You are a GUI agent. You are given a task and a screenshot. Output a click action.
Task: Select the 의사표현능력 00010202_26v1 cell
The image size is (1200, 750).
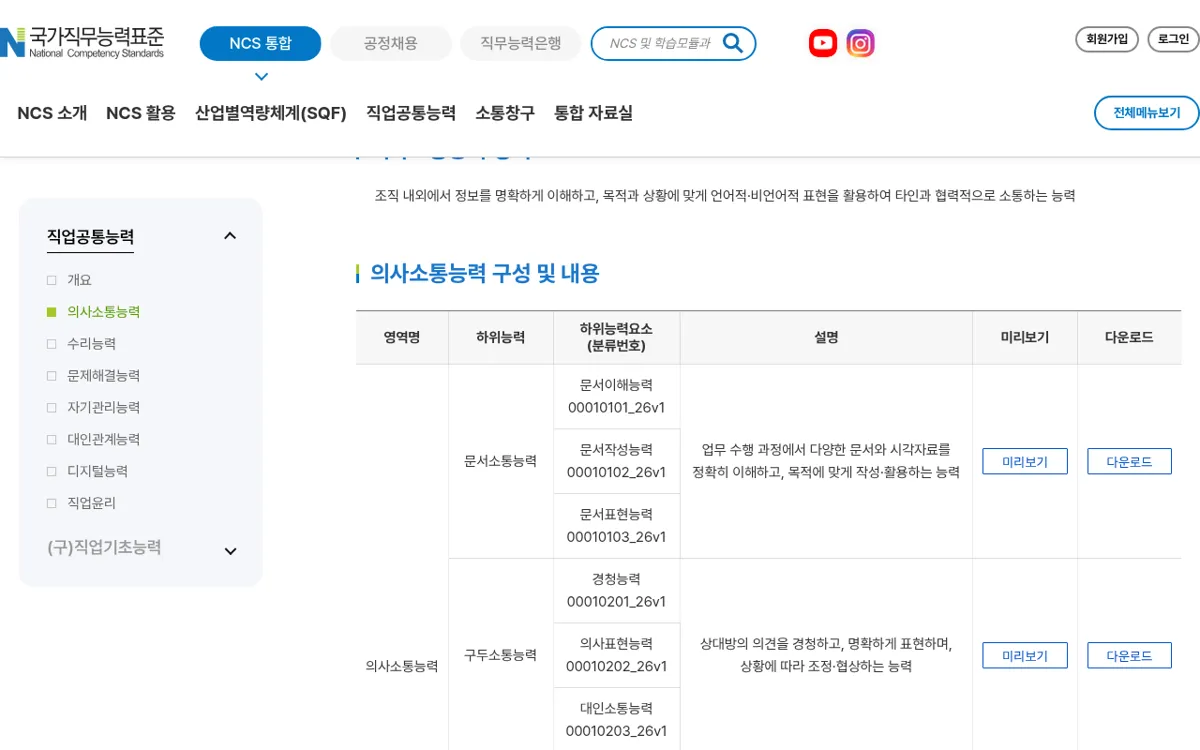617,655
